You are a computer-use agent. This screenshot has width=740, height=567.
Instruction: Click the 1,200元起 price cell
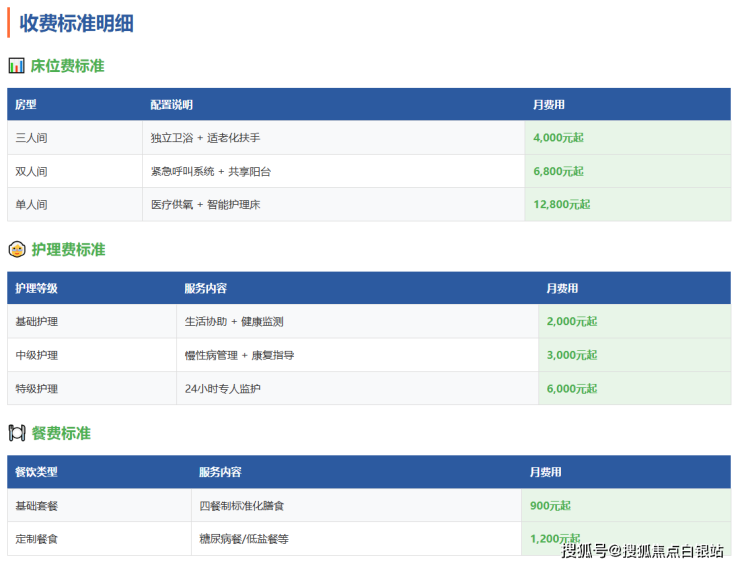point(626,539)
